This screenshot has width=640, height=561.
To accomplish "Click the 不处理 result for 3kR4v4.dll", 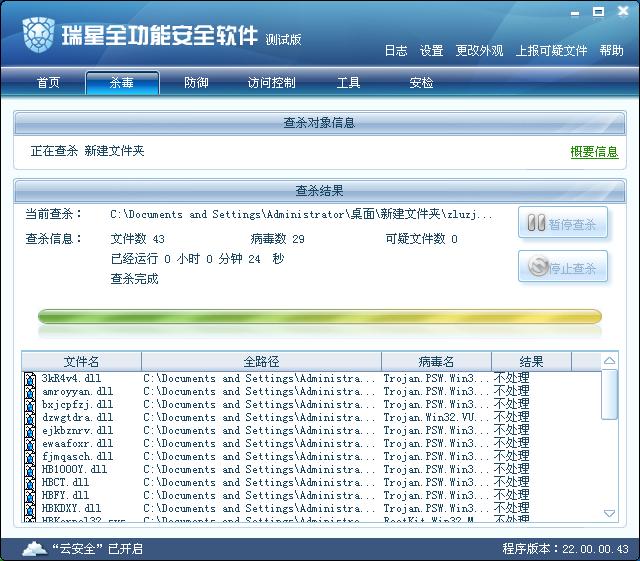I will (511, 378).
